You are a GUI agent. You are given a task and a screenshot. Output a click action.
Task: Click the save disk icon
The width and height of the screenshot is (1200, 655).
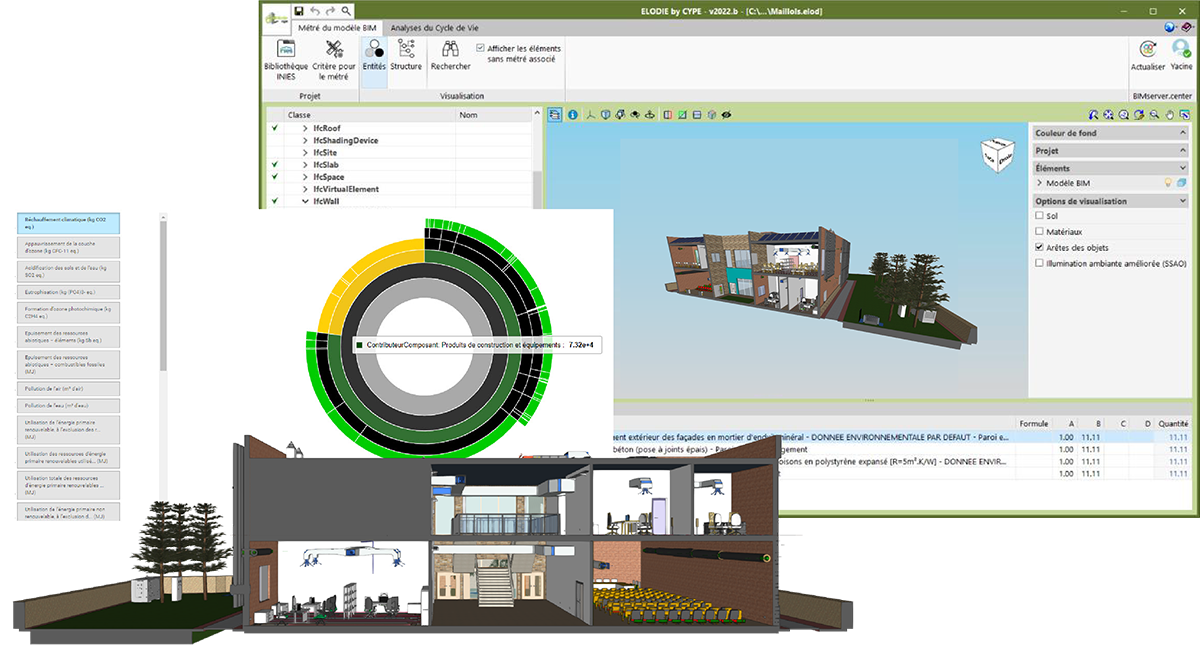299,10
